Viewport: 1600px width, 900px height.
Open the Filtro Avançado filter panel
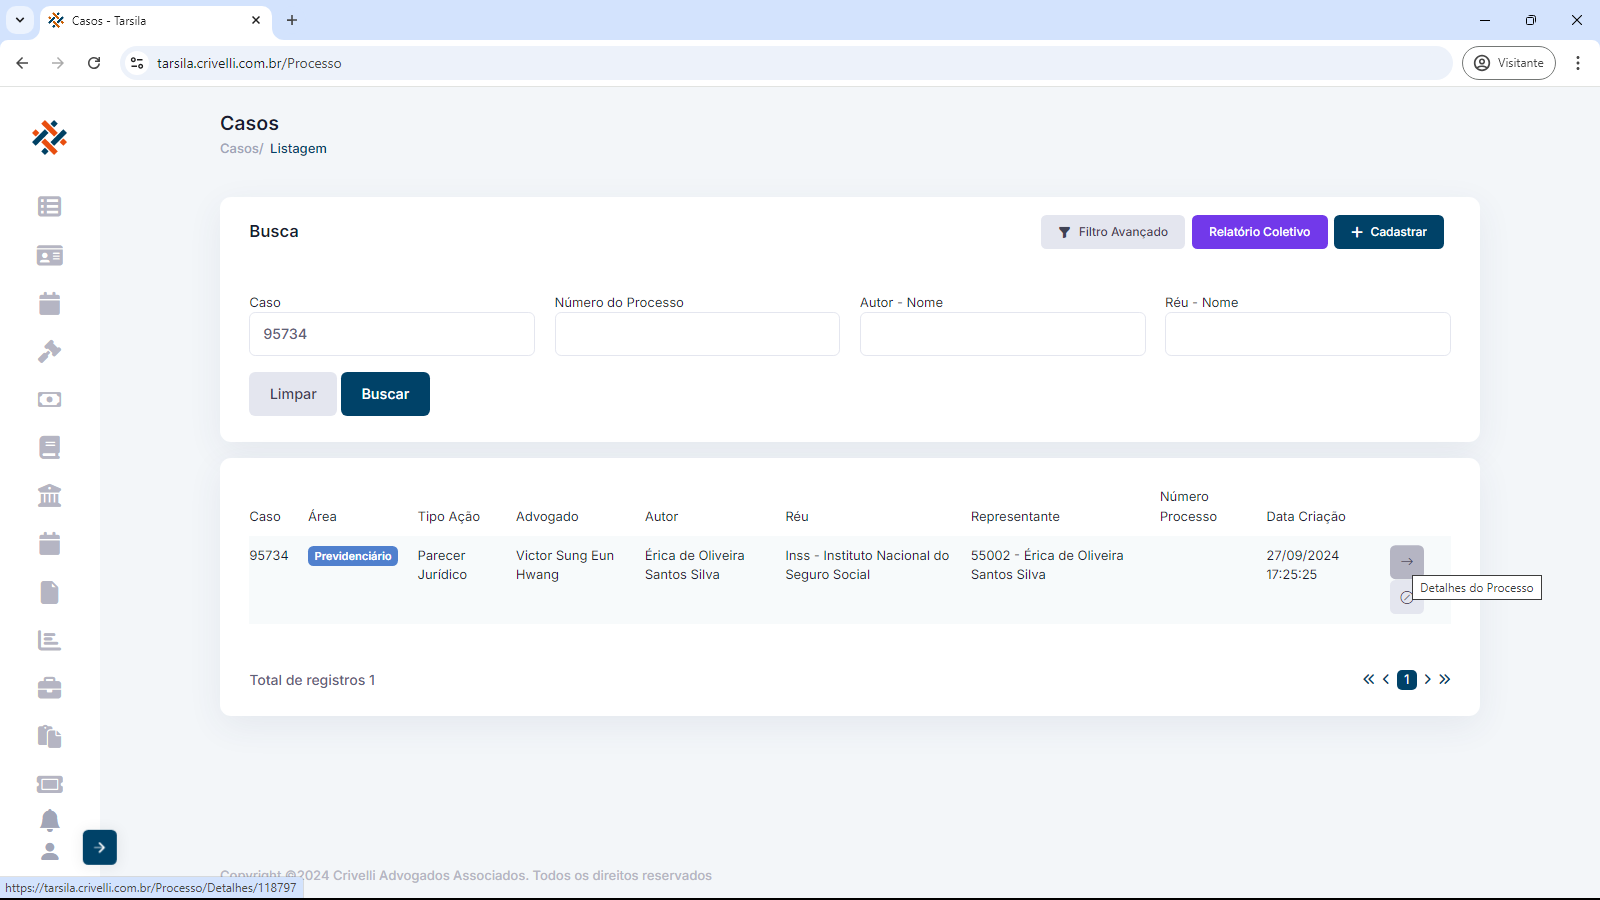(1112, 232)
